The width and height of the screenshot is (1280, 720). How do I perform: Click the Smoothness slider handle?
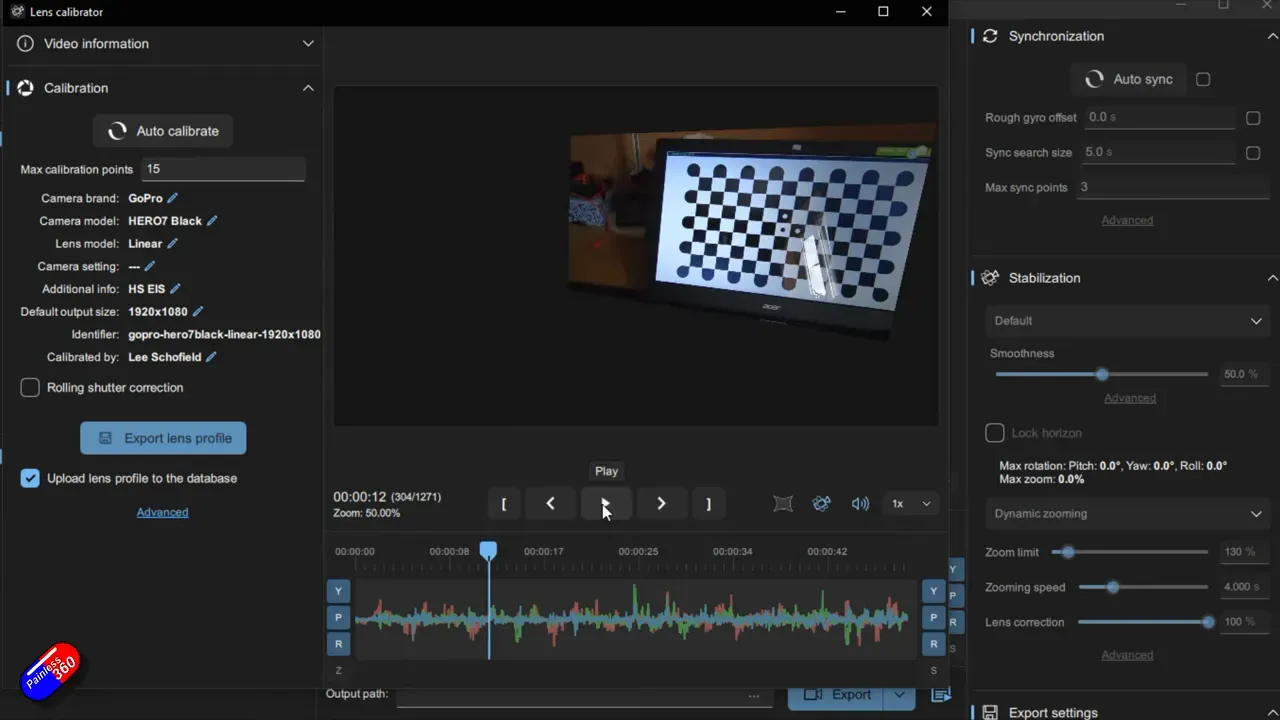(x=1102, y=374)
